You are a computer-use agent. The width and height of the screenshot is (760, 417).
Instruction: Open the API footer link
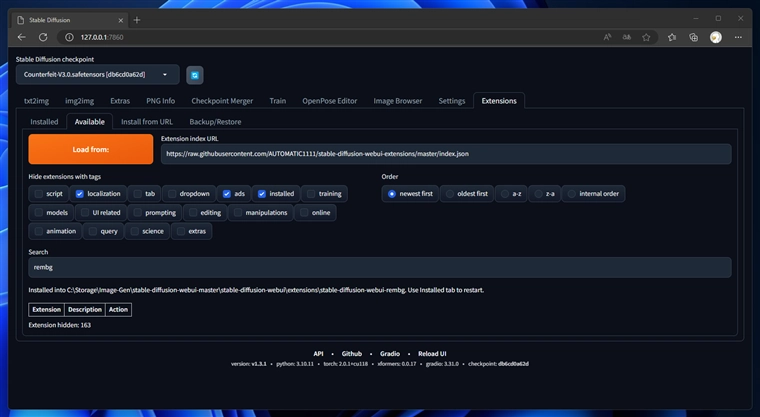tap(318, 353)
